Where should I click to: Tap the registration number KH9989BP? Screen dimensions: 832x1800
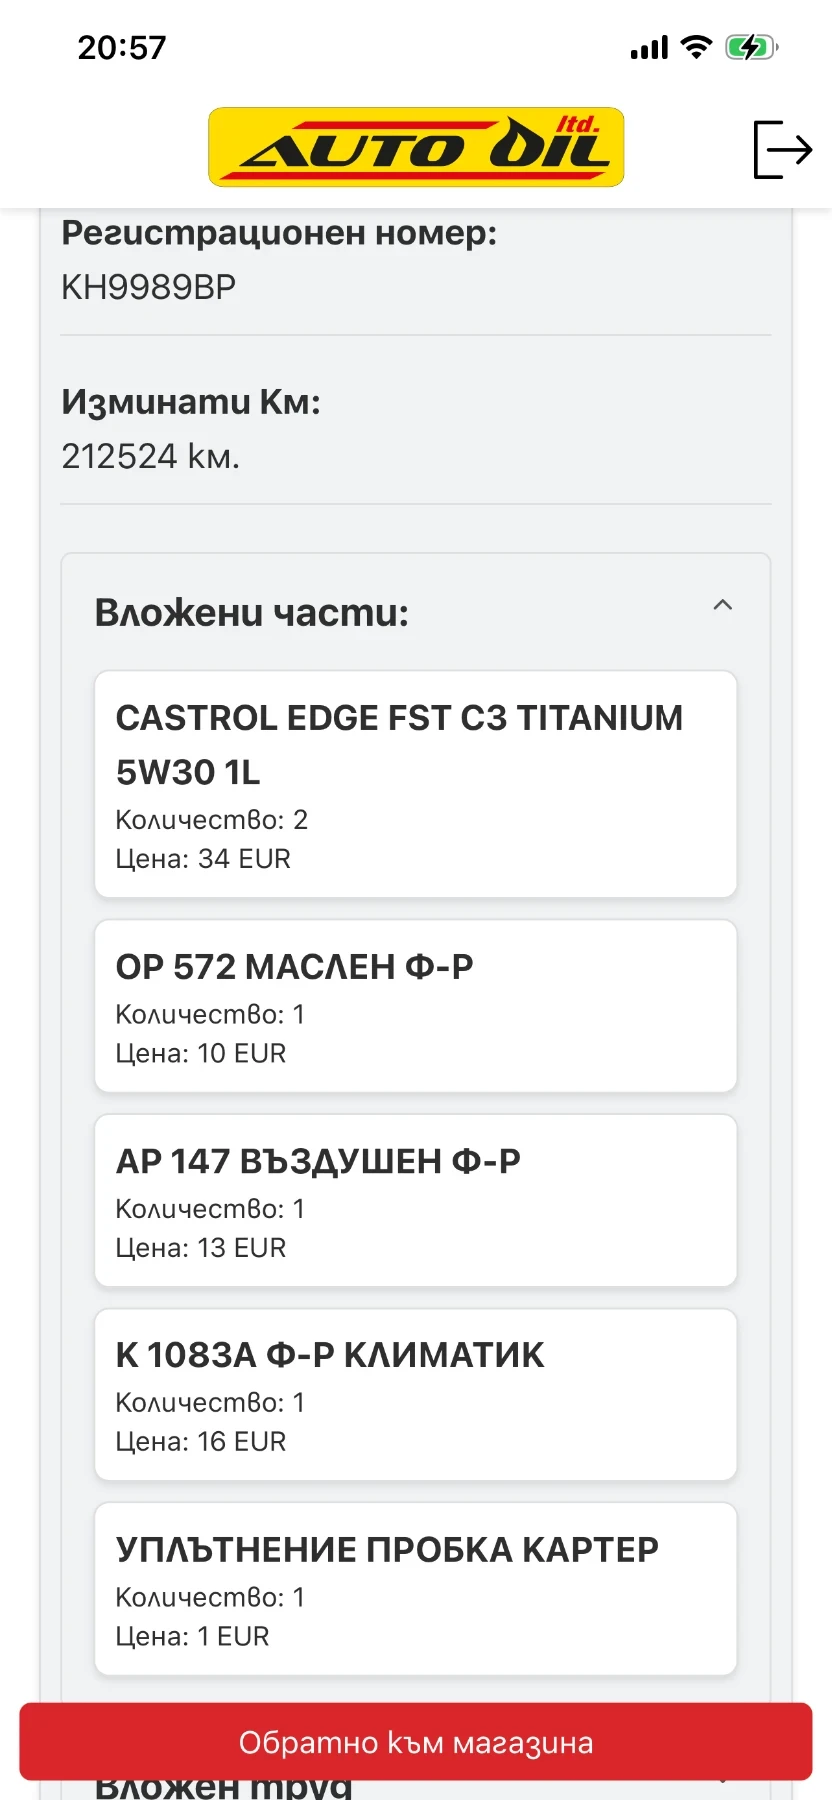click(x=149, y=287)
